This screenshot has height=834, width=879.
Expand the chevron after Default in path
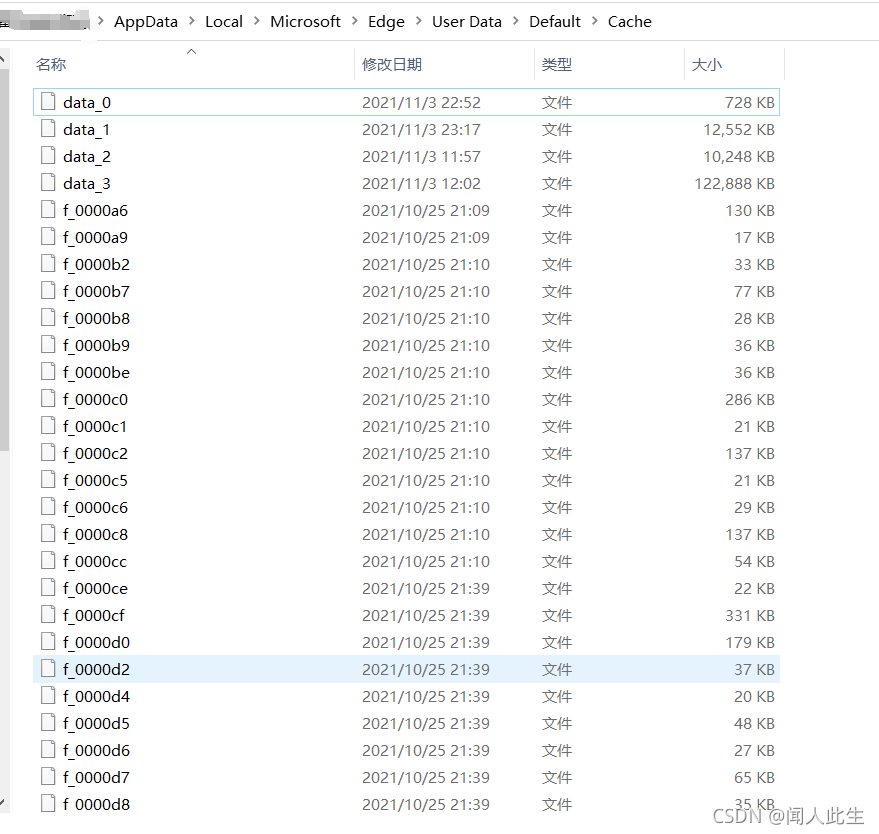[595, 21]
